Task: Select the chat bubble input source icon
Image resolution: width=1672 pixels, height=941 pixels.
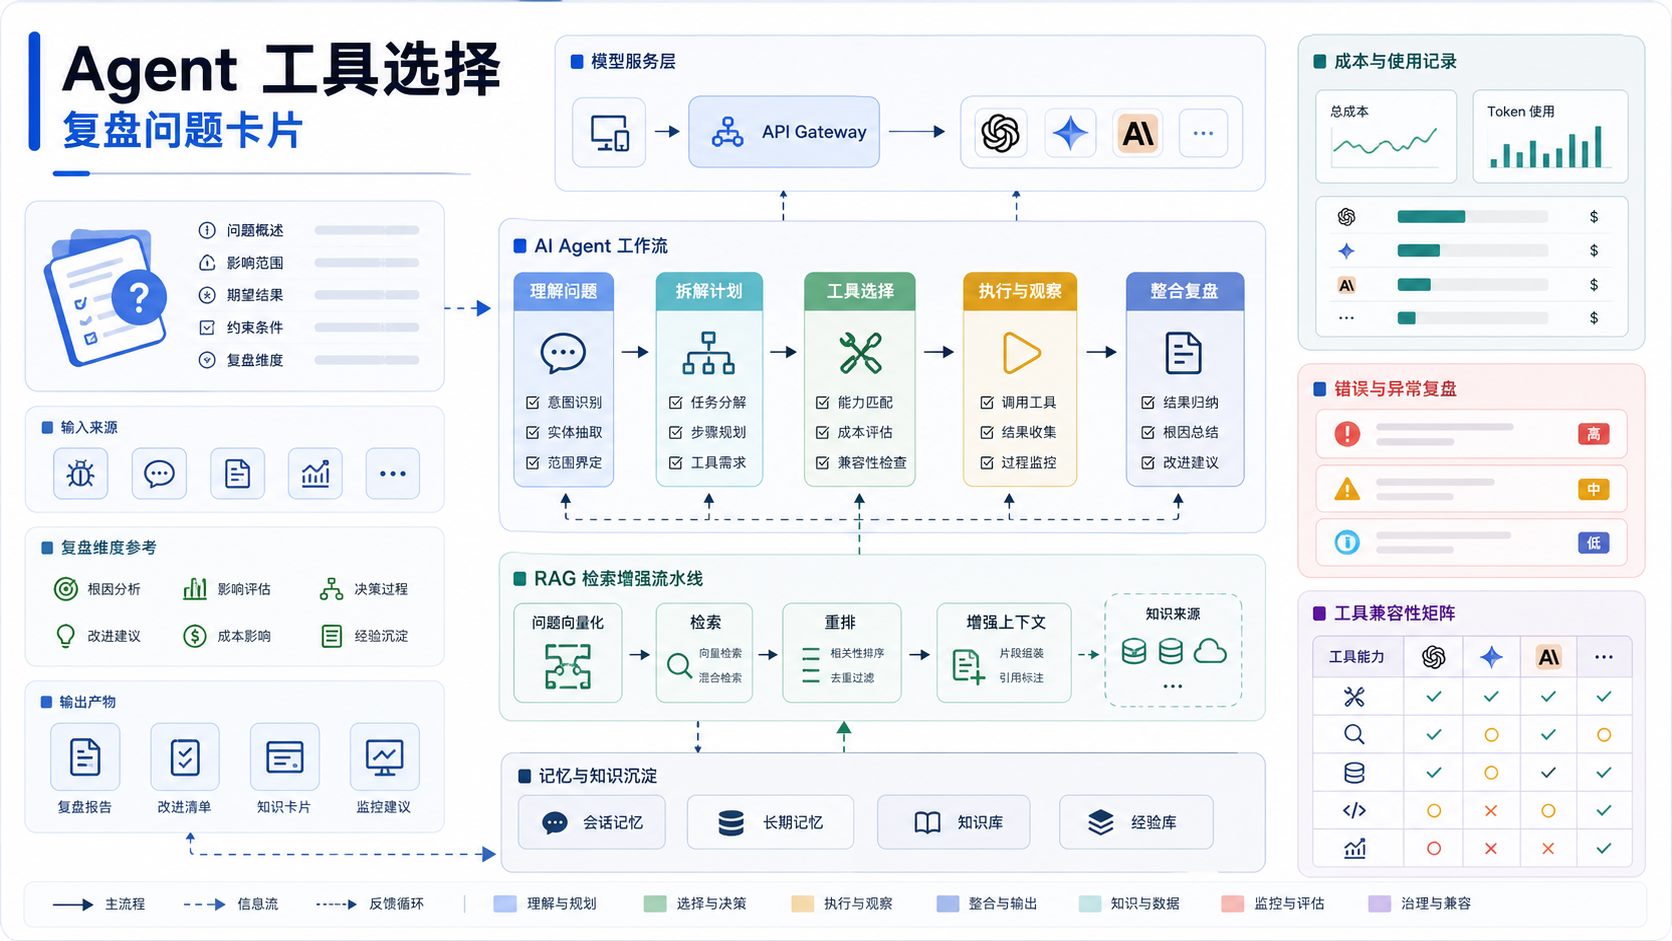Action: coord(159,473)
